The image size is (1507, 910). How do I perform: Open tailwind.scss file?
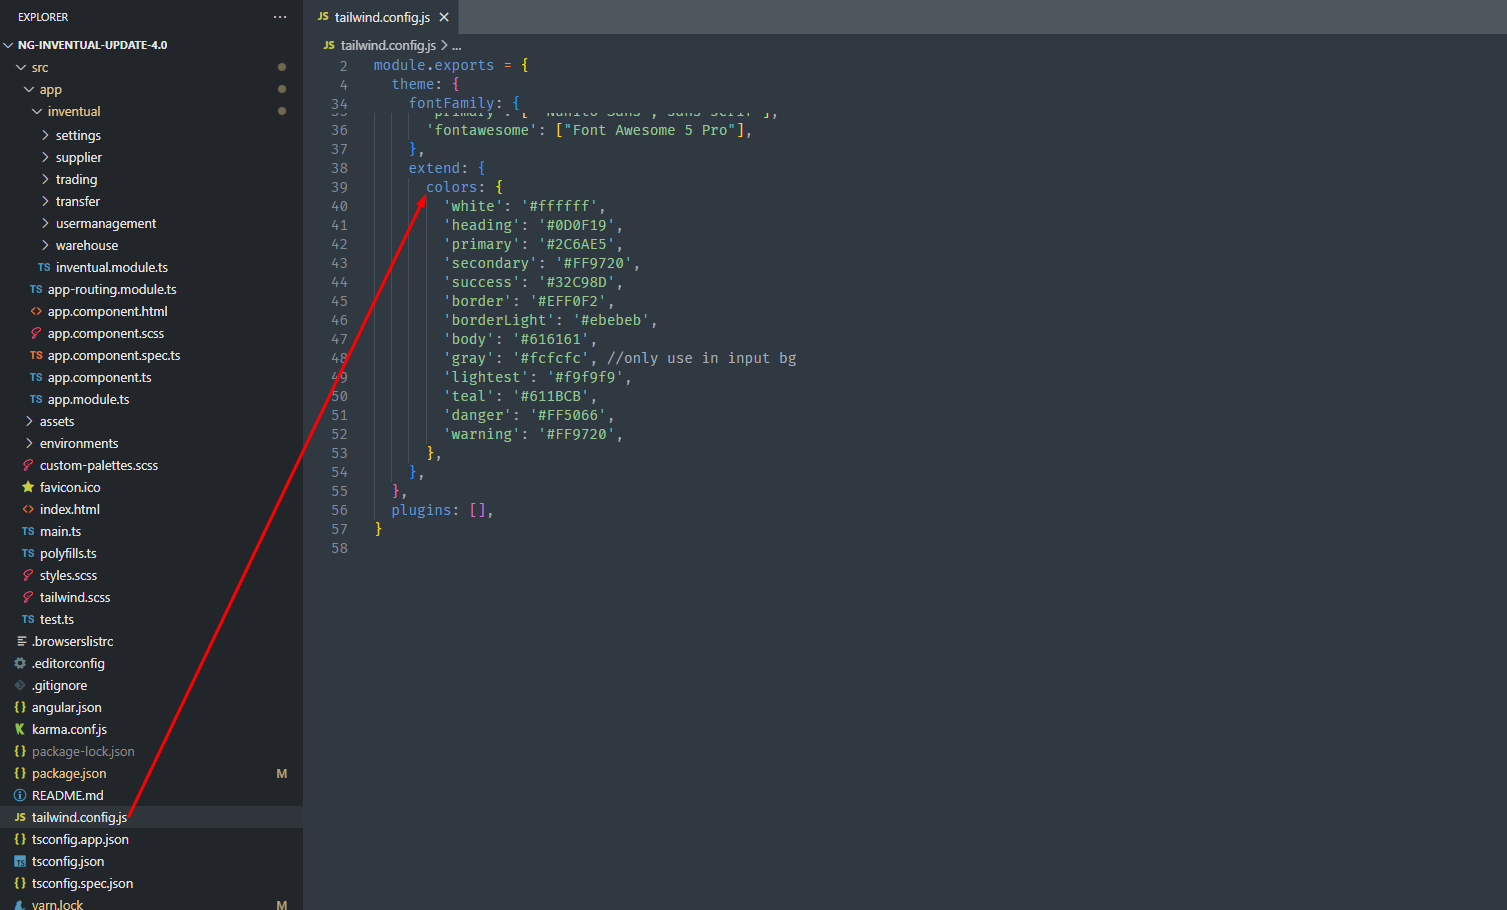click(x=75, y=597)
